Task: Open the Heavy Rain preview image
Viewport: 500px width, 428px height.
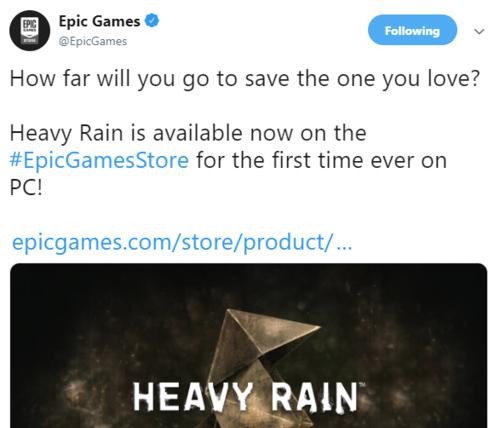Action: [249, 346]
